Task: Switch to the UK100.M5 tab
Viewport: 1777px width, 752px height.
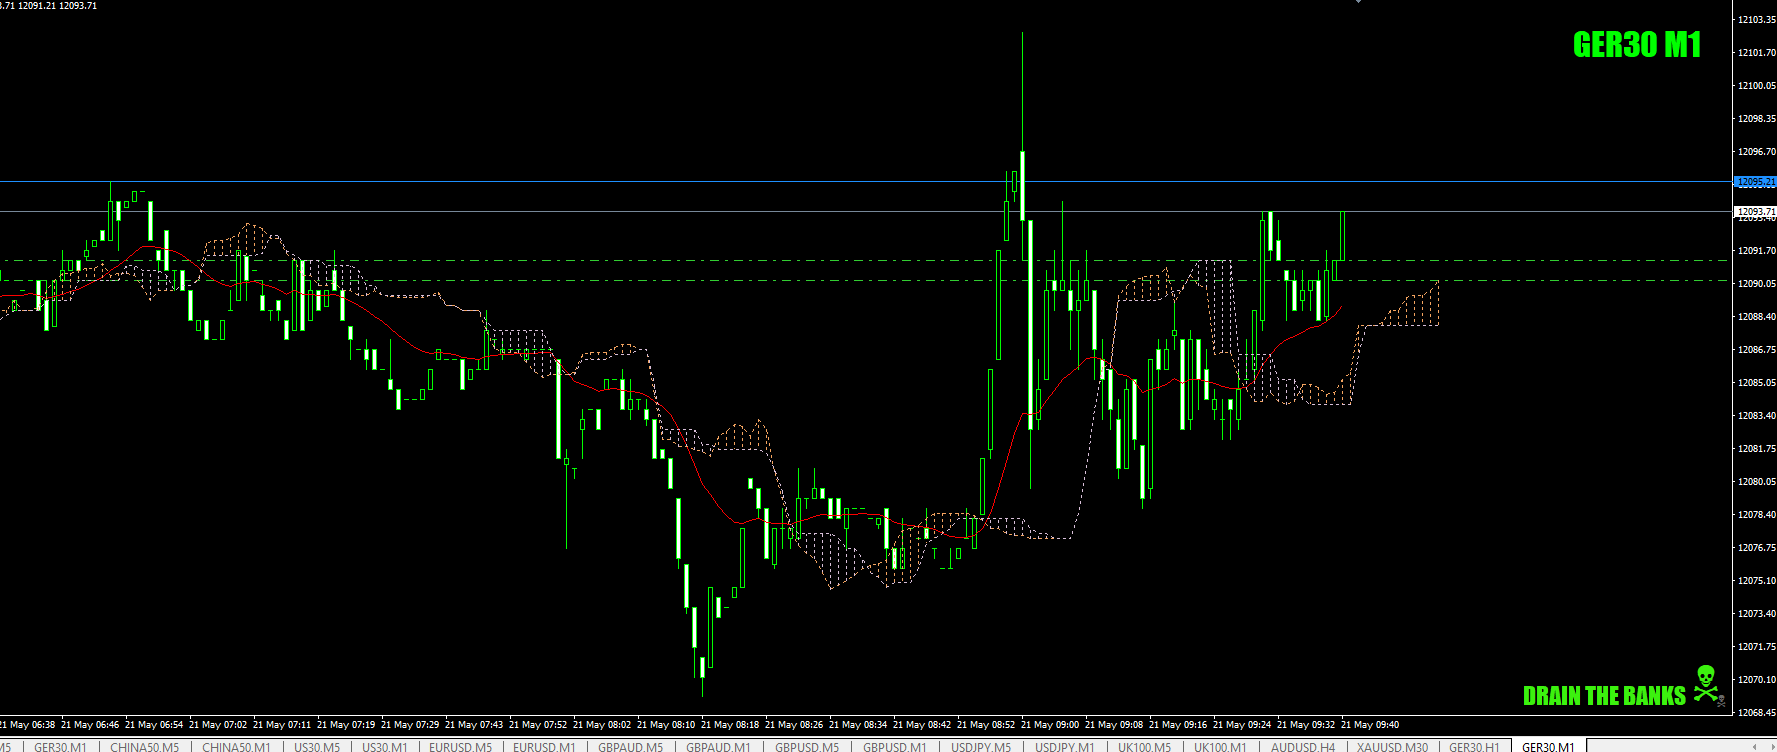Action: 1144,747
